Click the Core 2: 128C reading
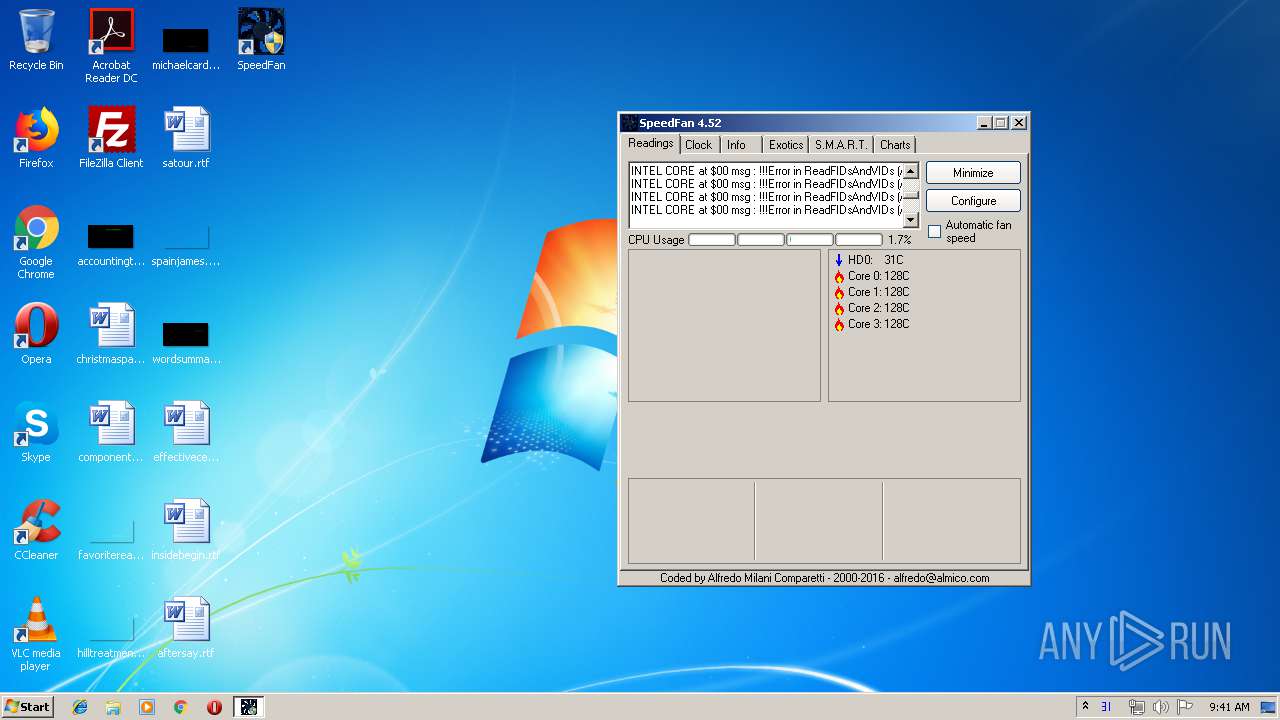This screenshot has height=720, width=1280. 871,308
